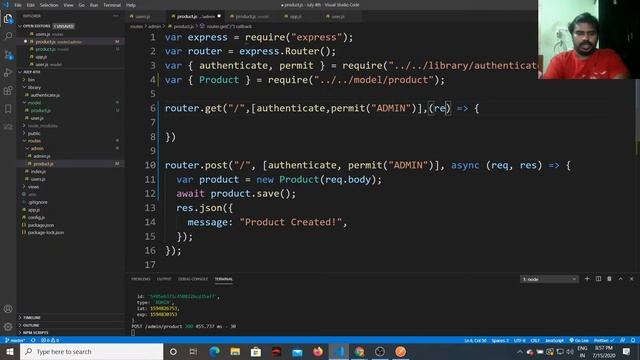This screenshot has width=640, height=360.
Task: Expand the public folder
Action: pyautogui.click(x=34, y=133)
